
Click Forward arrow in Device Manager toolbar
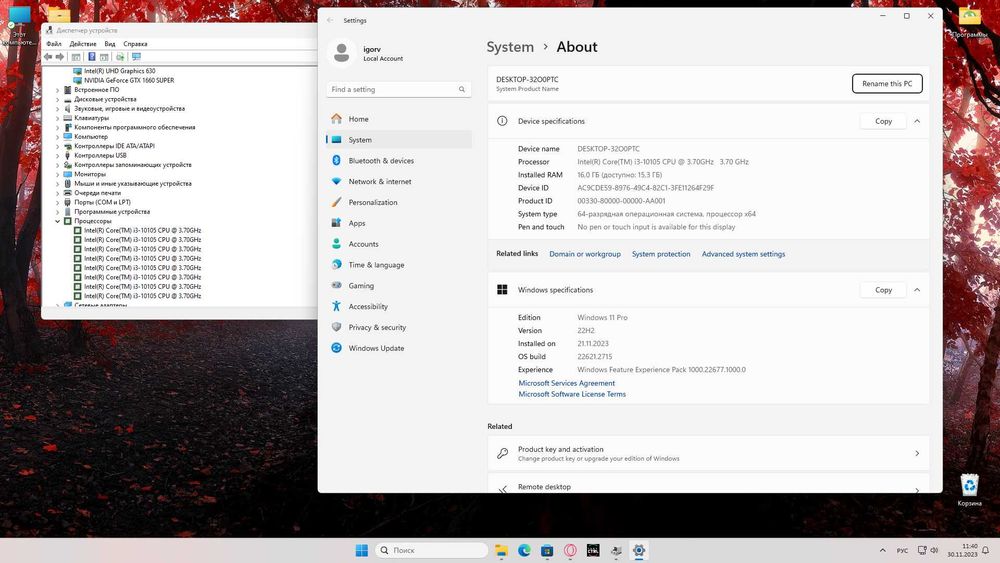[x=60, y=57]
